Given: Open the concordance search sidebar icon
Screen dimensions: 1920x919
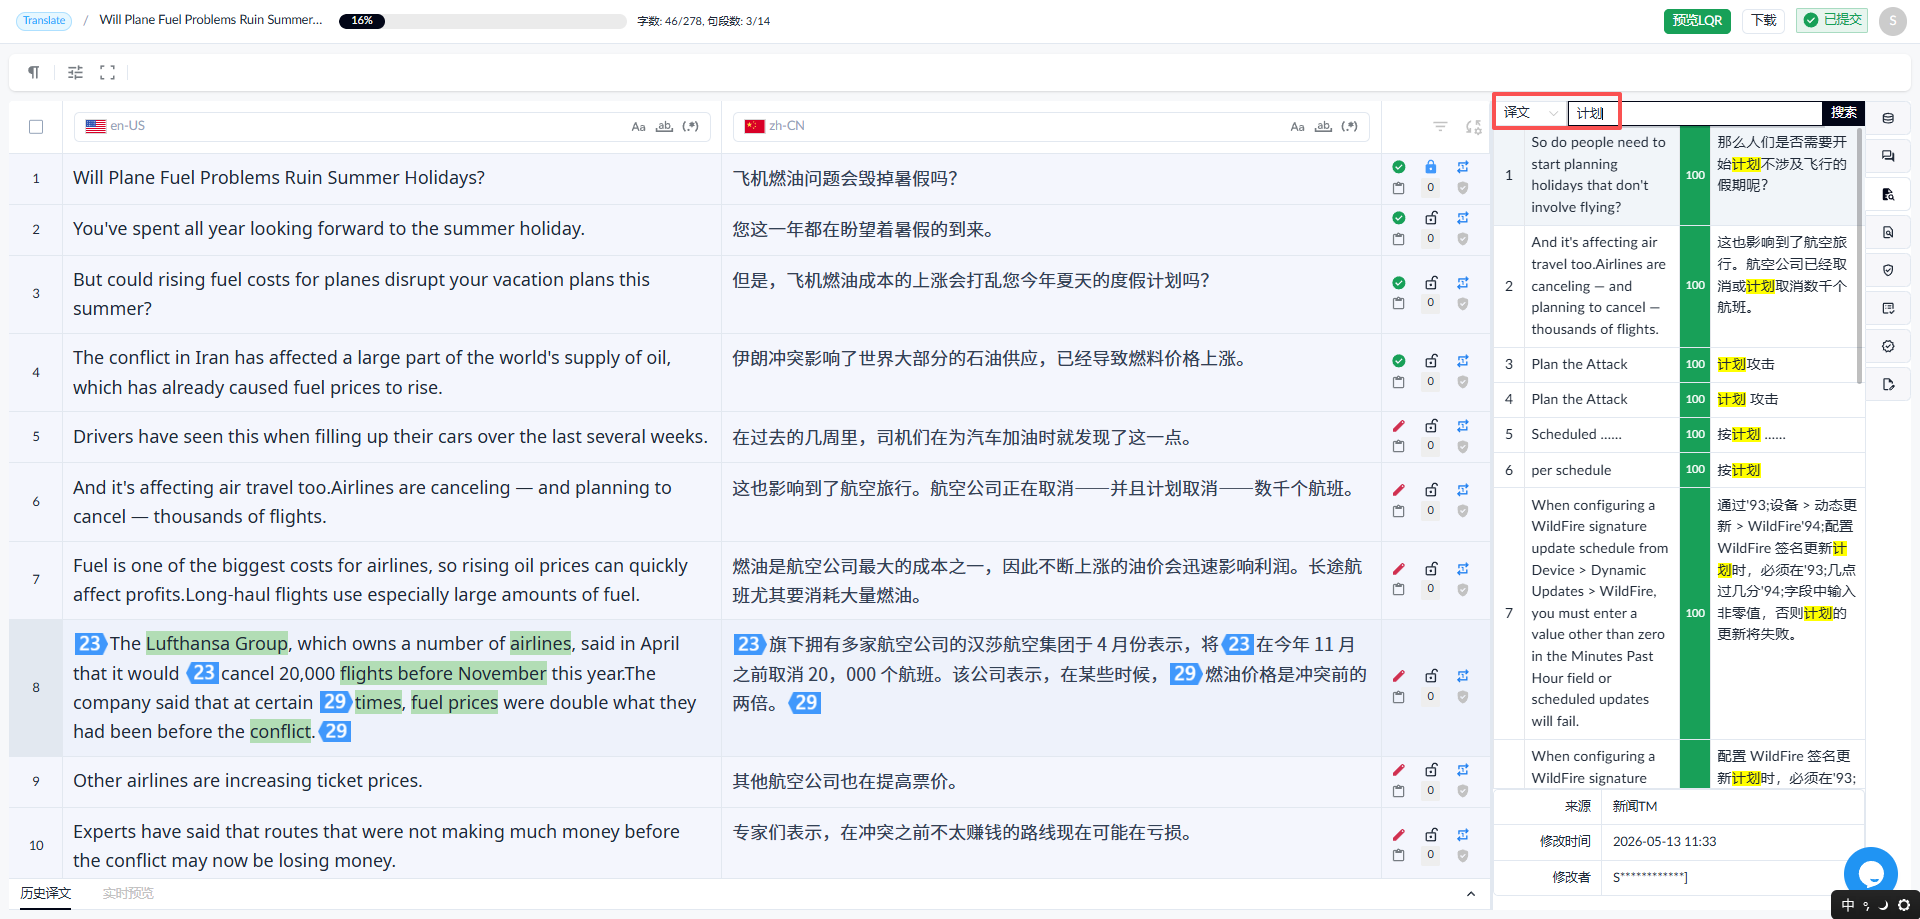Looking at the screenshot, I should (x=1888, y=194).
